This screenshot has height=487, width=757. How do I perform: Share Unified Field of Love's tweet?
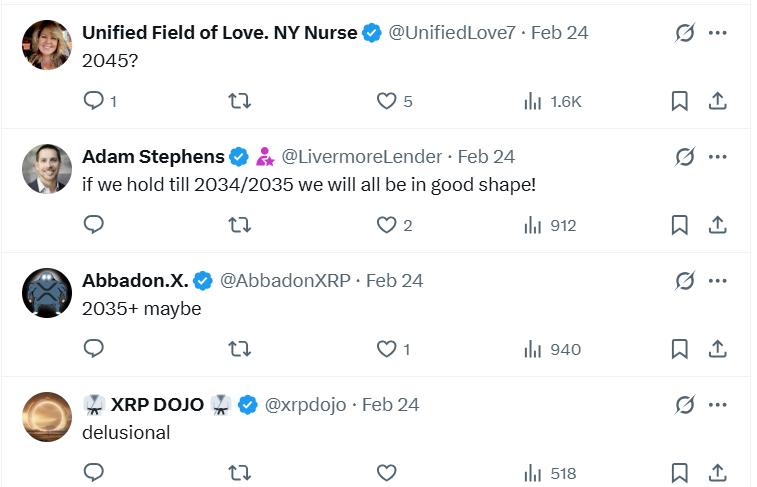click(717, 101)
